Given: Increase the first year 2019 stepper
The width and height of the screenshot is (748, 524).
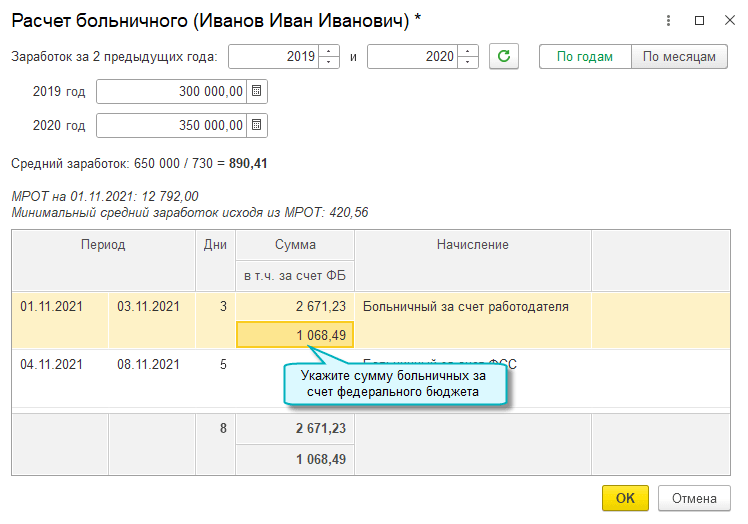Looking at the screenshot, I should click(x=329, y=52).
